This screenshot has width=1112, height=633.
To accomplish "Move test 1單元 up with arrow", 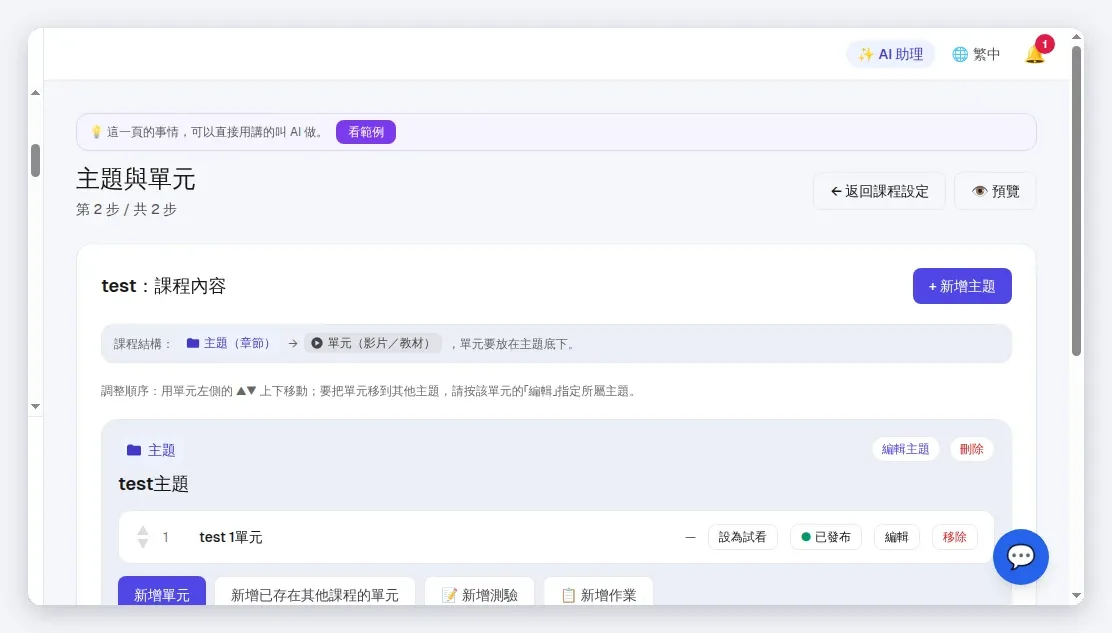I will pyautogui.click(x=143, y=531).
